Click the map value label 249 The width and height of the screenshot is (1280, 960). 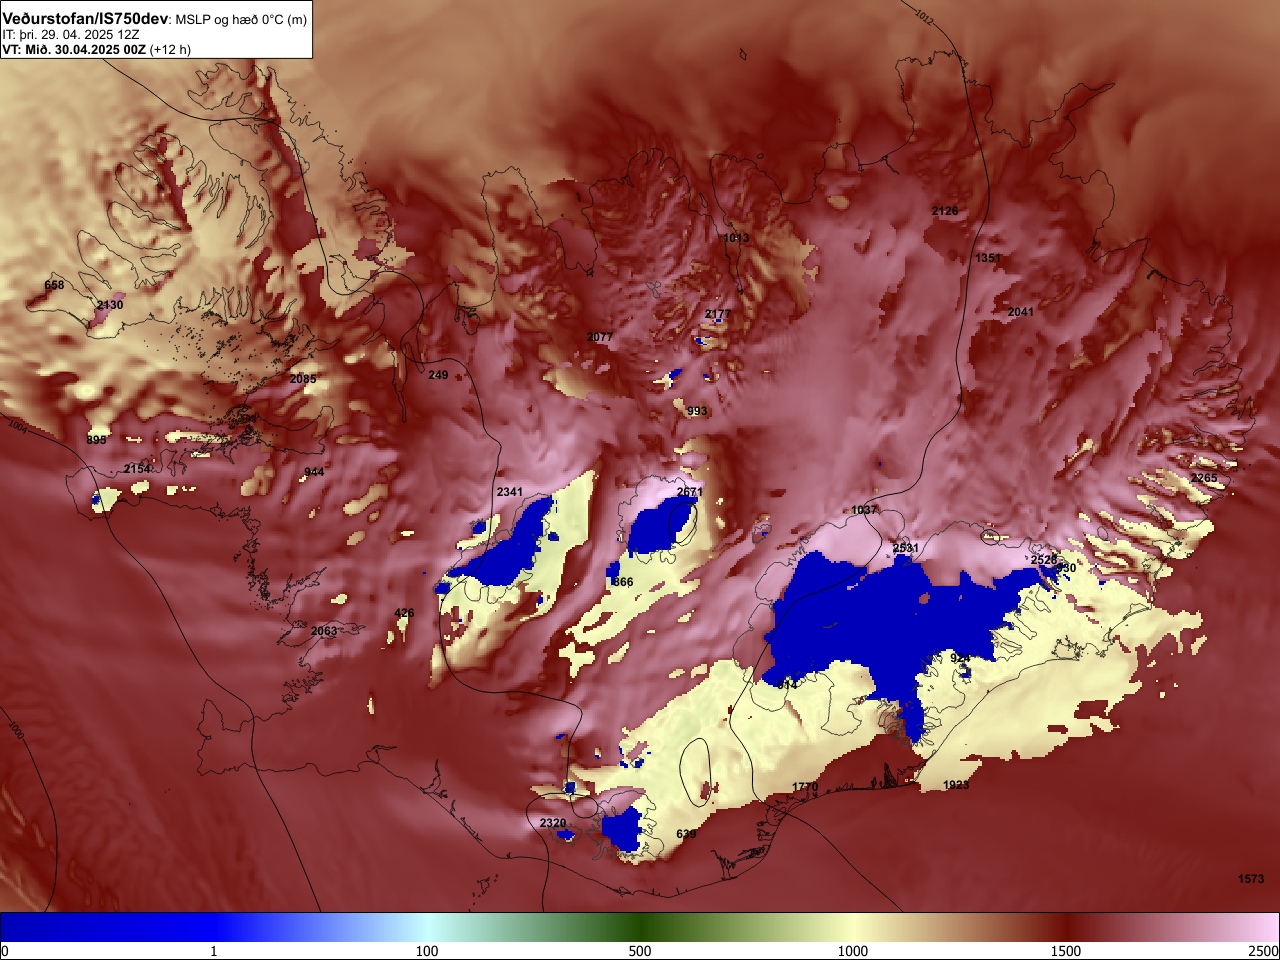[438, 375]
